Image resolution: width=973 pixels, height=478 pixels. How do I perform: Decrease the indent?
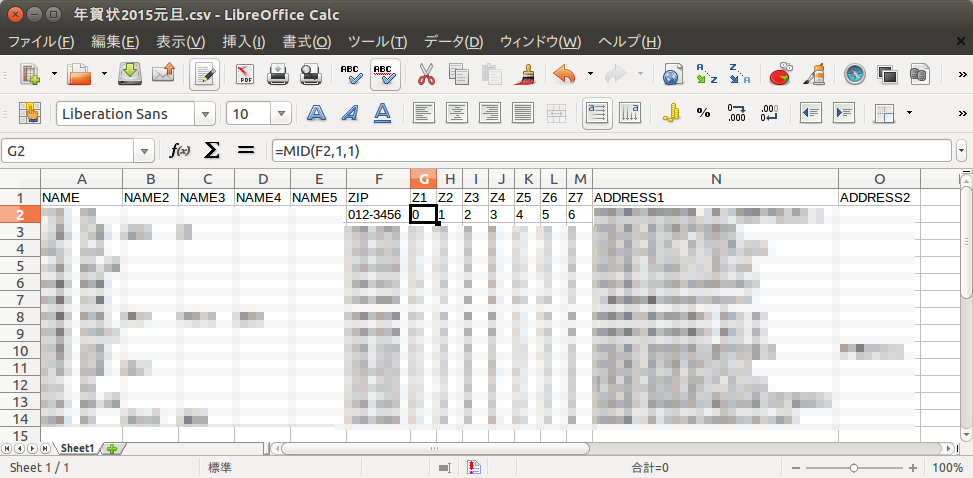click(x=810, y=113)
